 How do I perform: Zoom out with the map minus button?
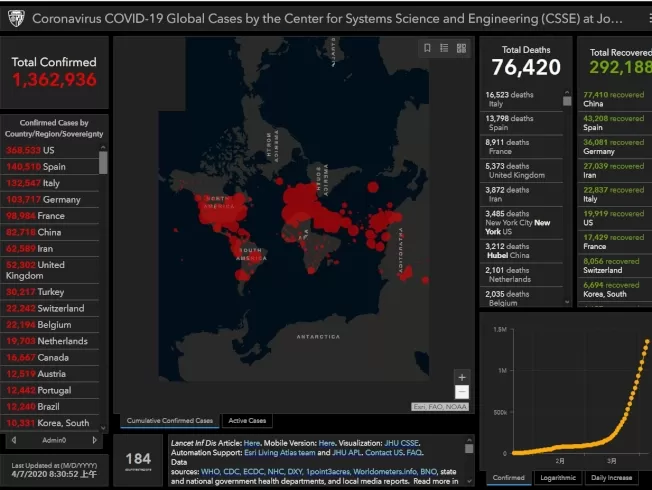[462, 392]
